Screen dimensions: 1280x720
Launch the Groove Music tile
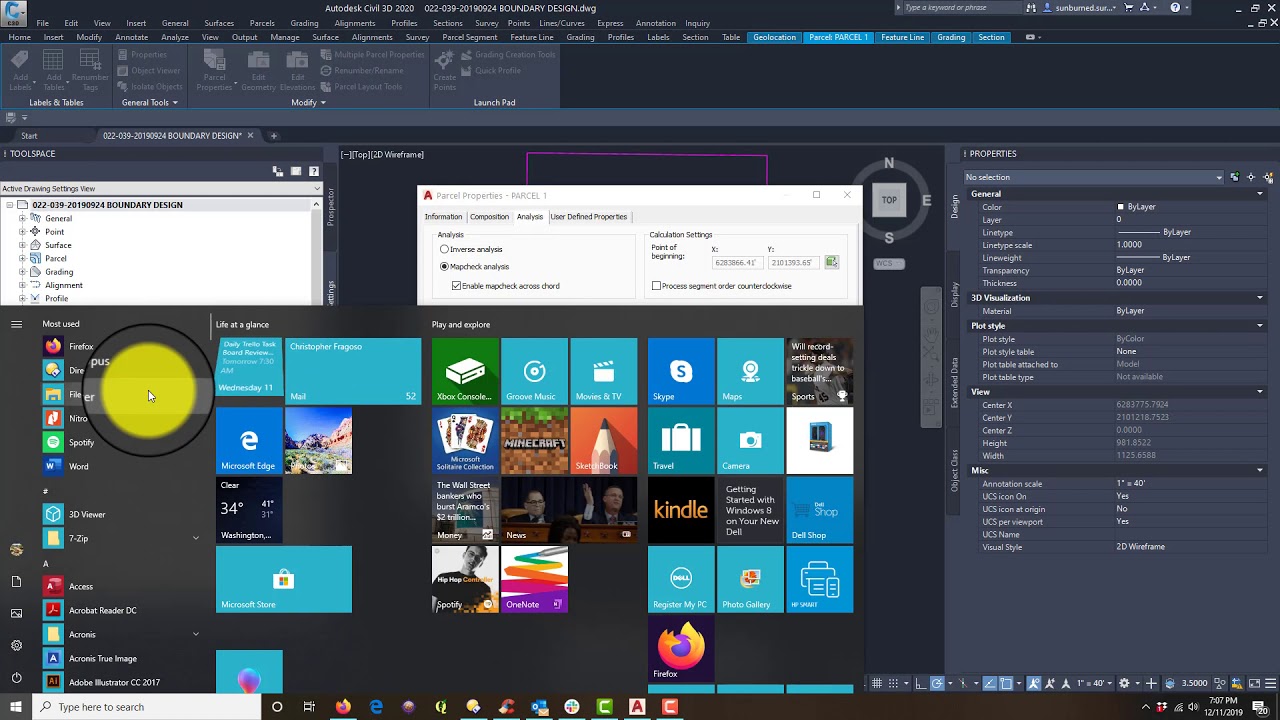[x=534, y=371]
